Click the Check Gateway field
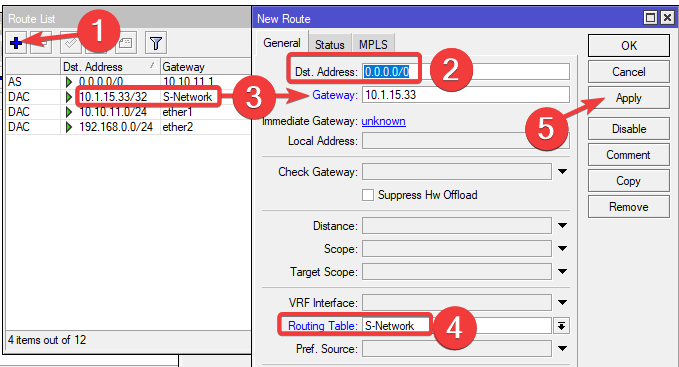Screen dimensions: 679x367 coord(457,171)
